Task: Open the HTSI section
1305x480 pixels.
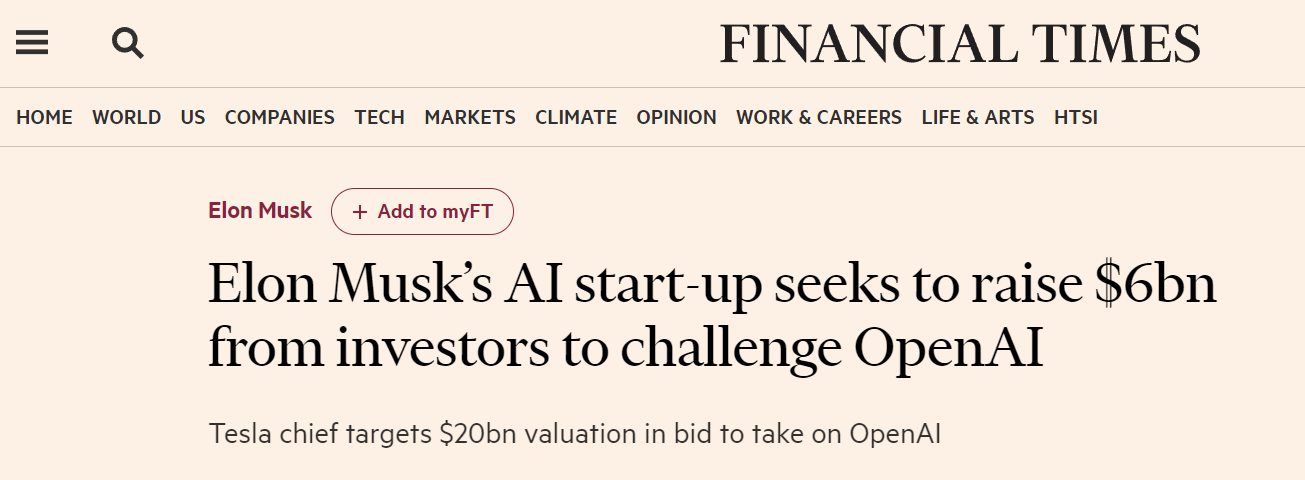Action: [1076, 117]
